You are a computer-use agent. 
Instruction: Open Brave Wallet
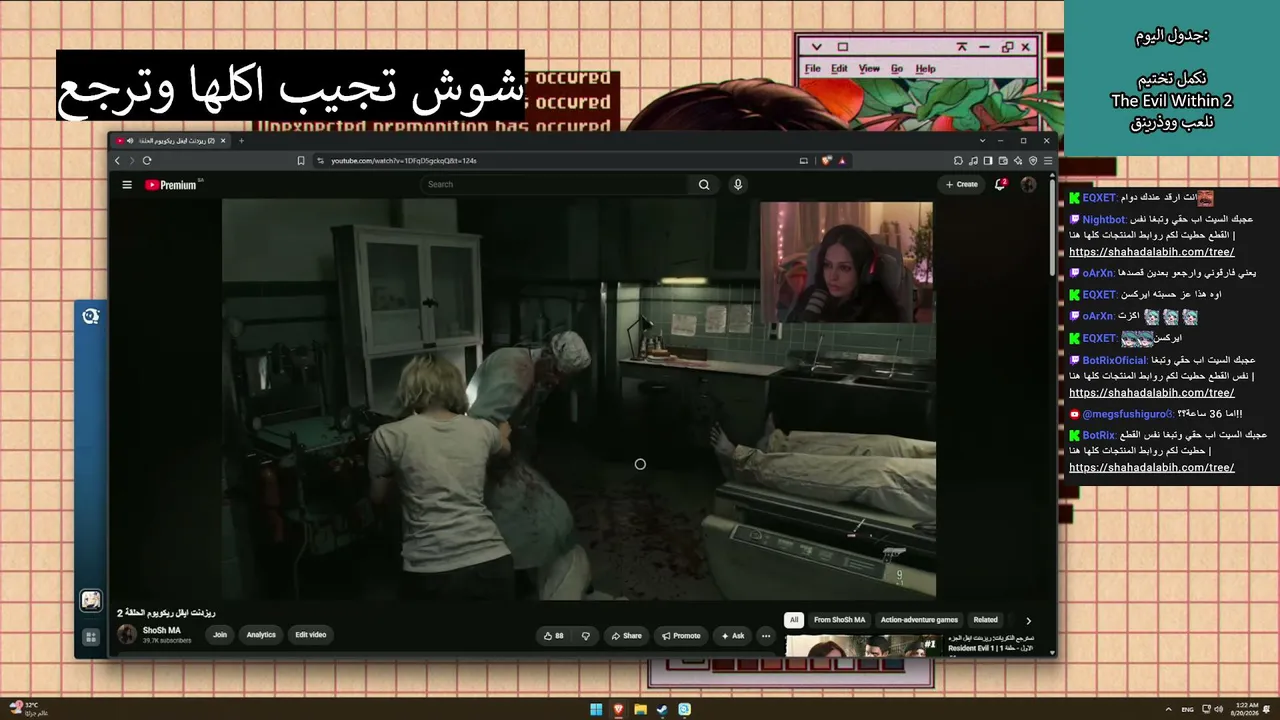pyautogui.click(x=1003, y=160)
